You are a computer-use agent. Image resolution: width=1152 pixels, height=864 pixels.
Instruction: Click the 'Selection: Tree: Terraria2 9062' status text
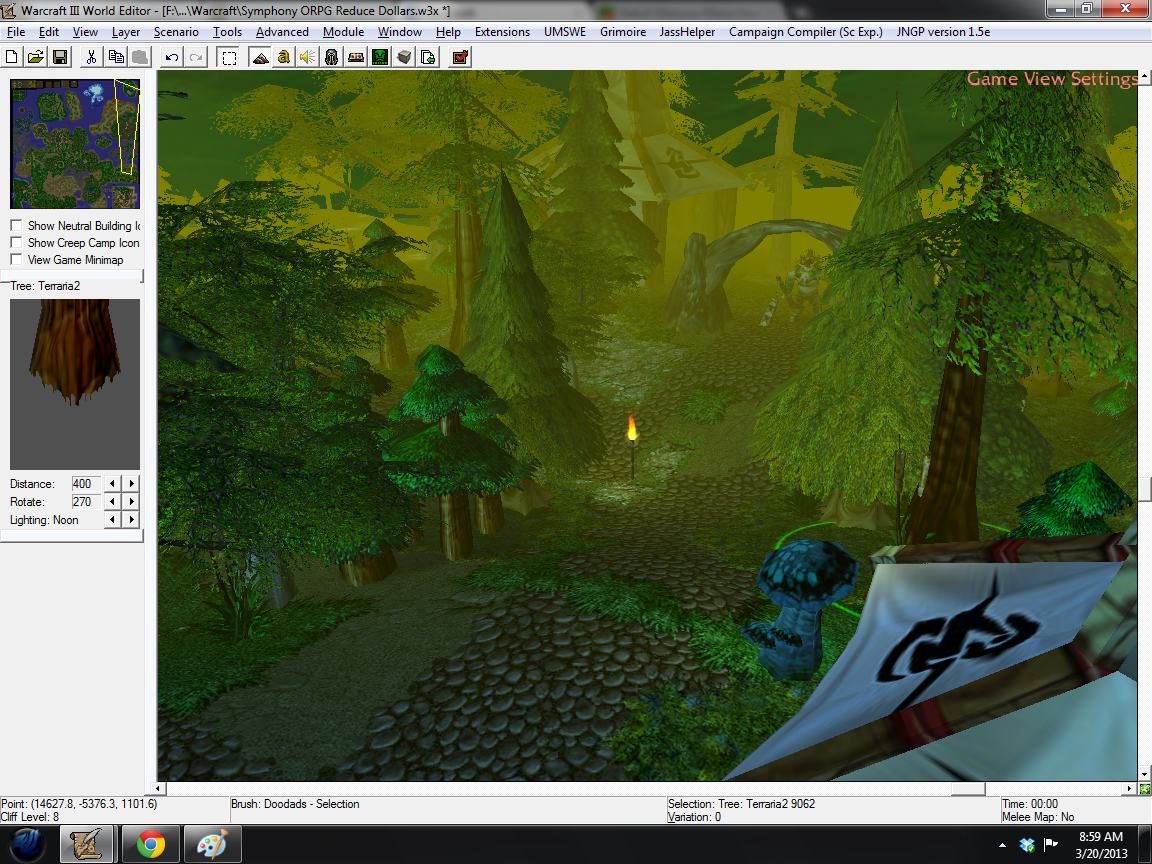741,804
